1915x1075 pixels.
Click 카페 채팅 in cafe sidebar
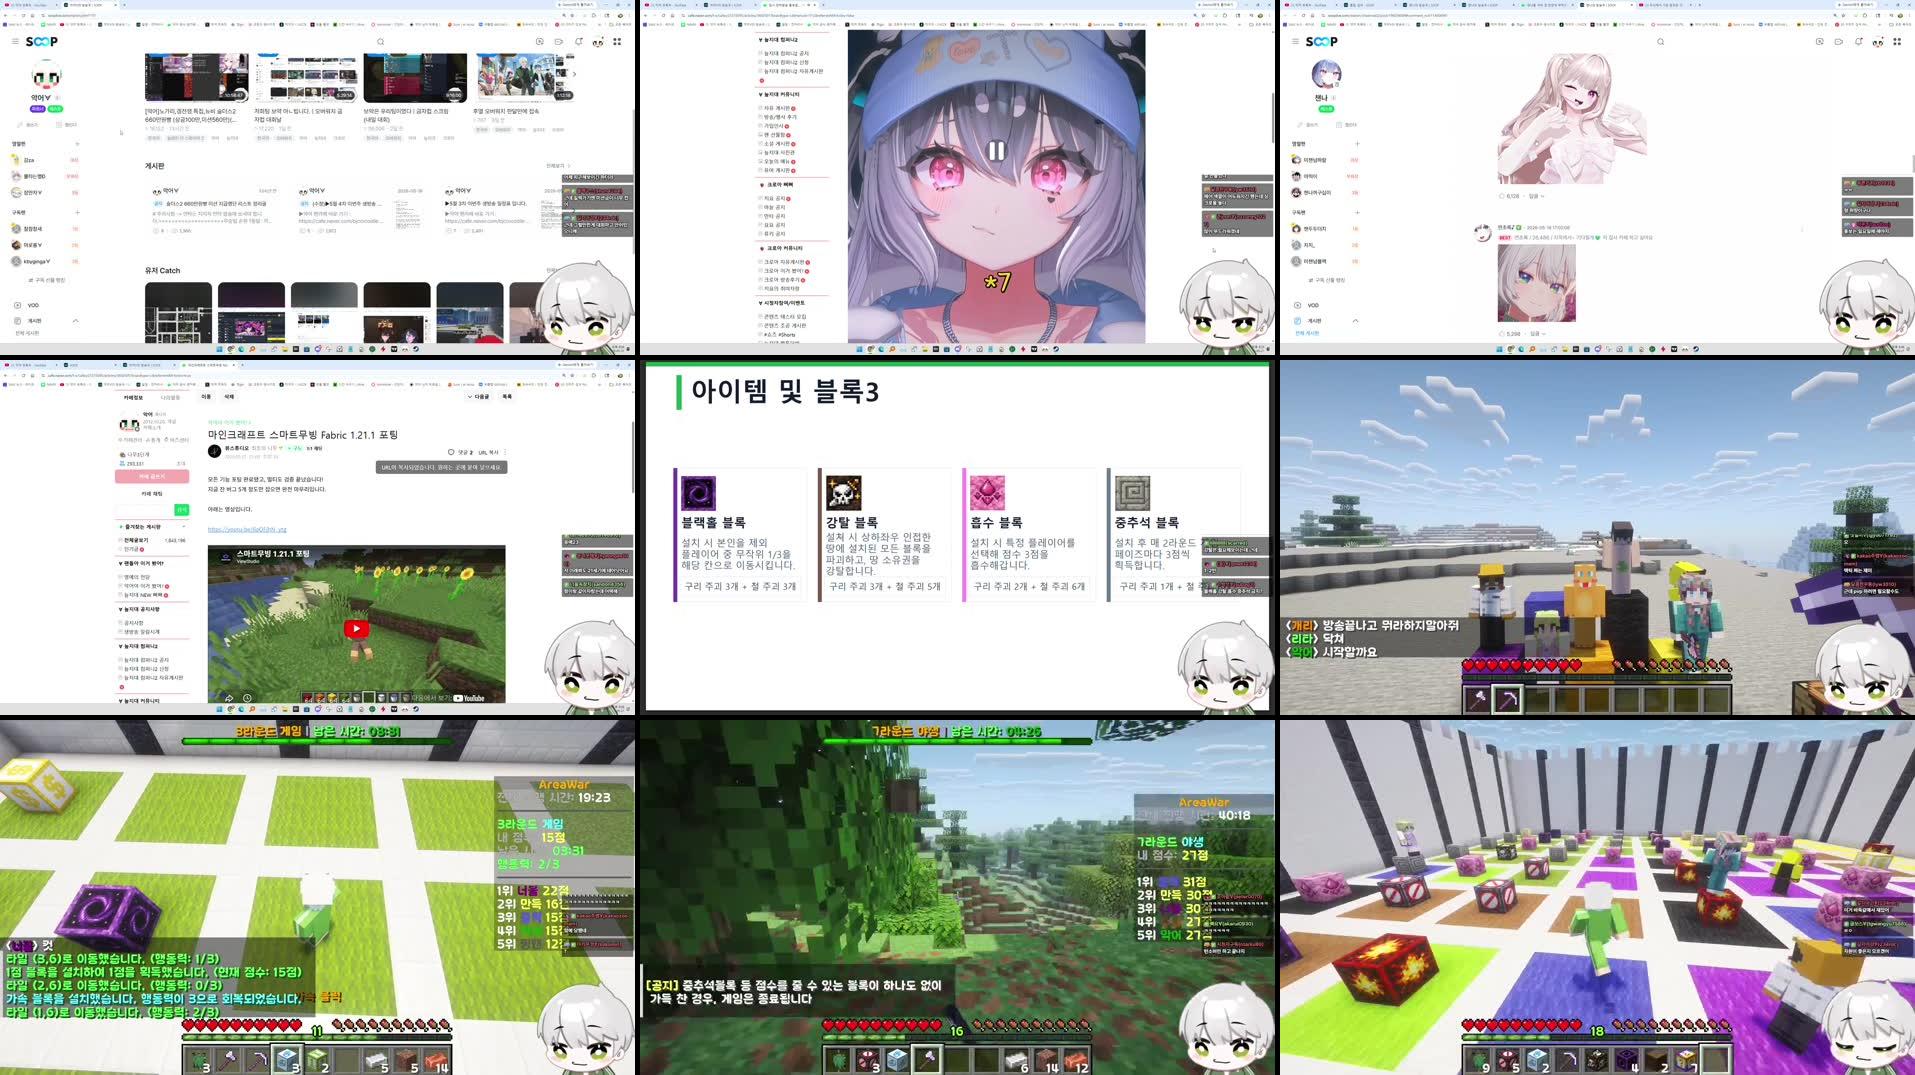[x=152, y=493]
